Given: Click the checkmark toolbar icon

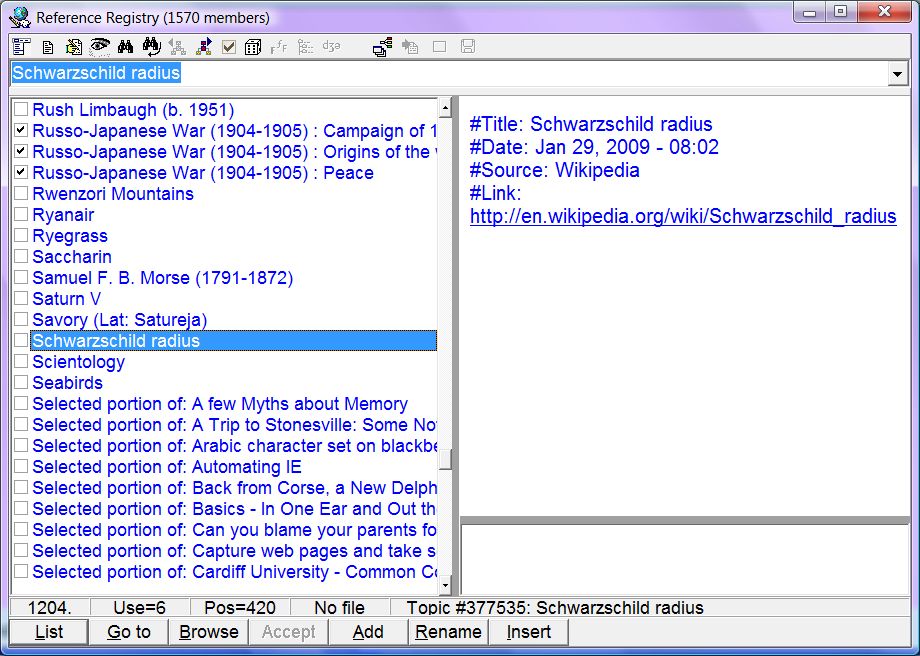Looking at the screenshot, I should [229, 47].
